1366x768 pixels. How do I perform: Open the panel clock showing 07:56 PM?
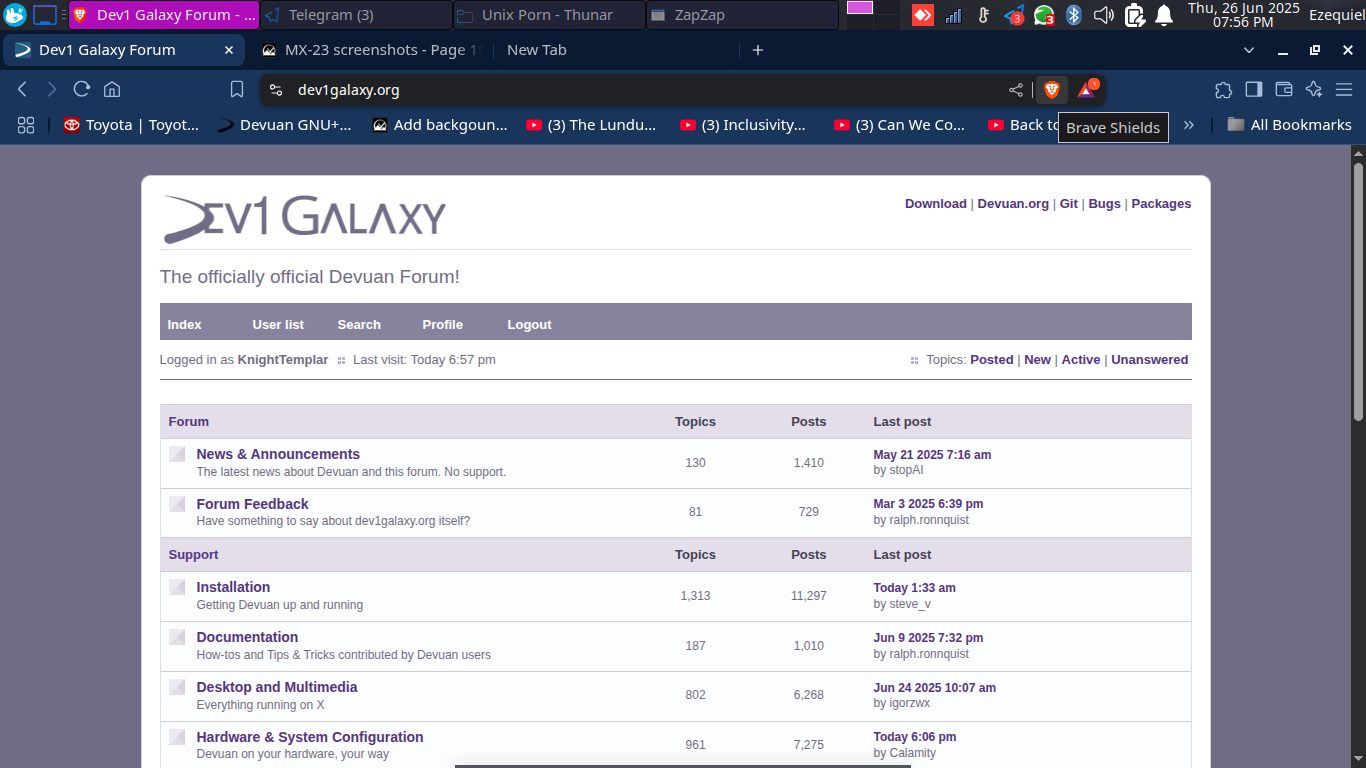(1243, 15)
